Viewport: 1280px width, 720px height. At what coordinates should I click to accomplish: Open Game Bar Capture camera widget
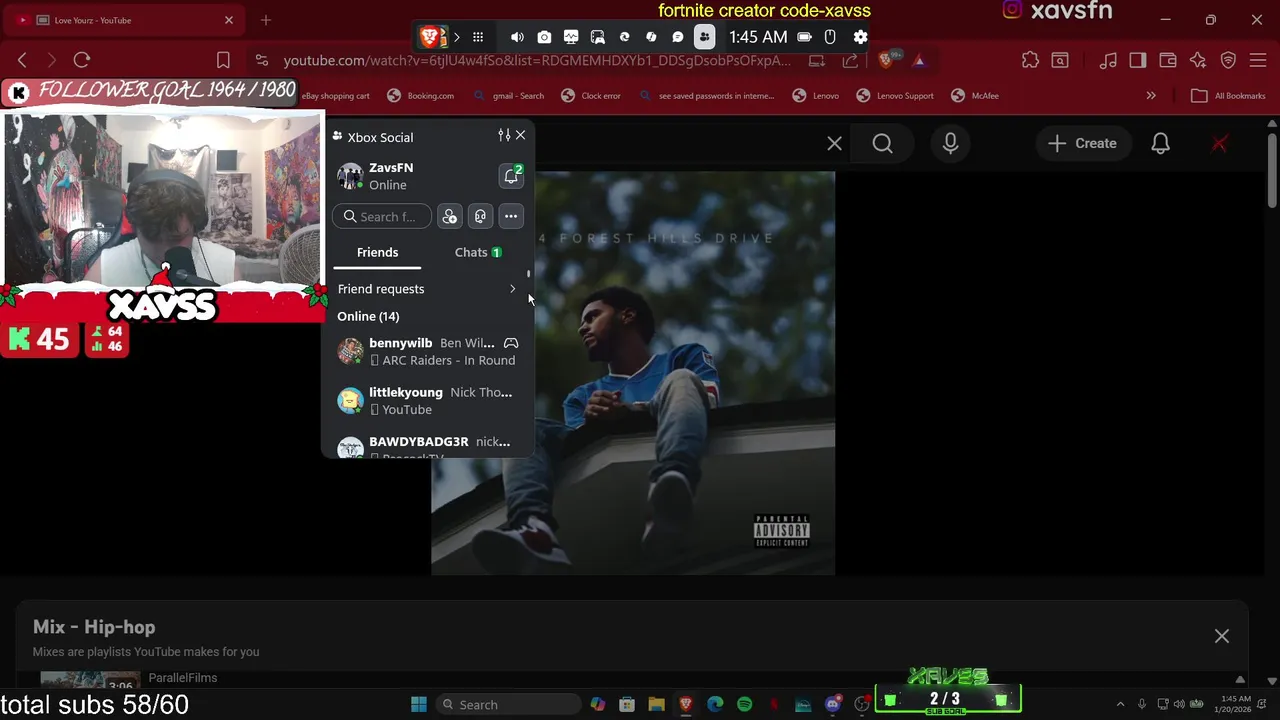coord(544,37)
